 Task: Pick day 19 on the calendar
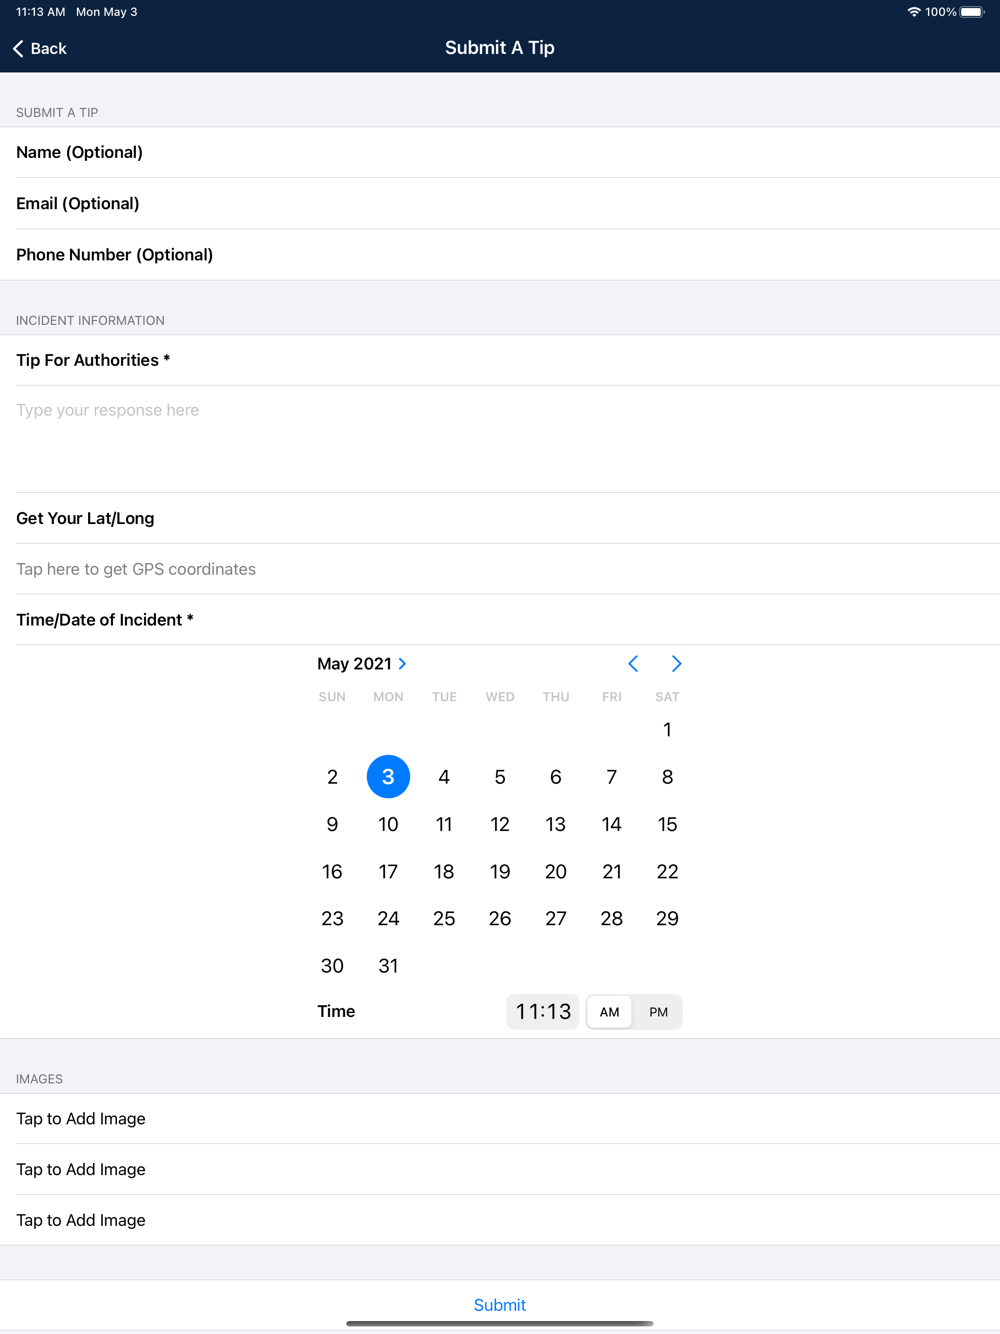(500, 872)
